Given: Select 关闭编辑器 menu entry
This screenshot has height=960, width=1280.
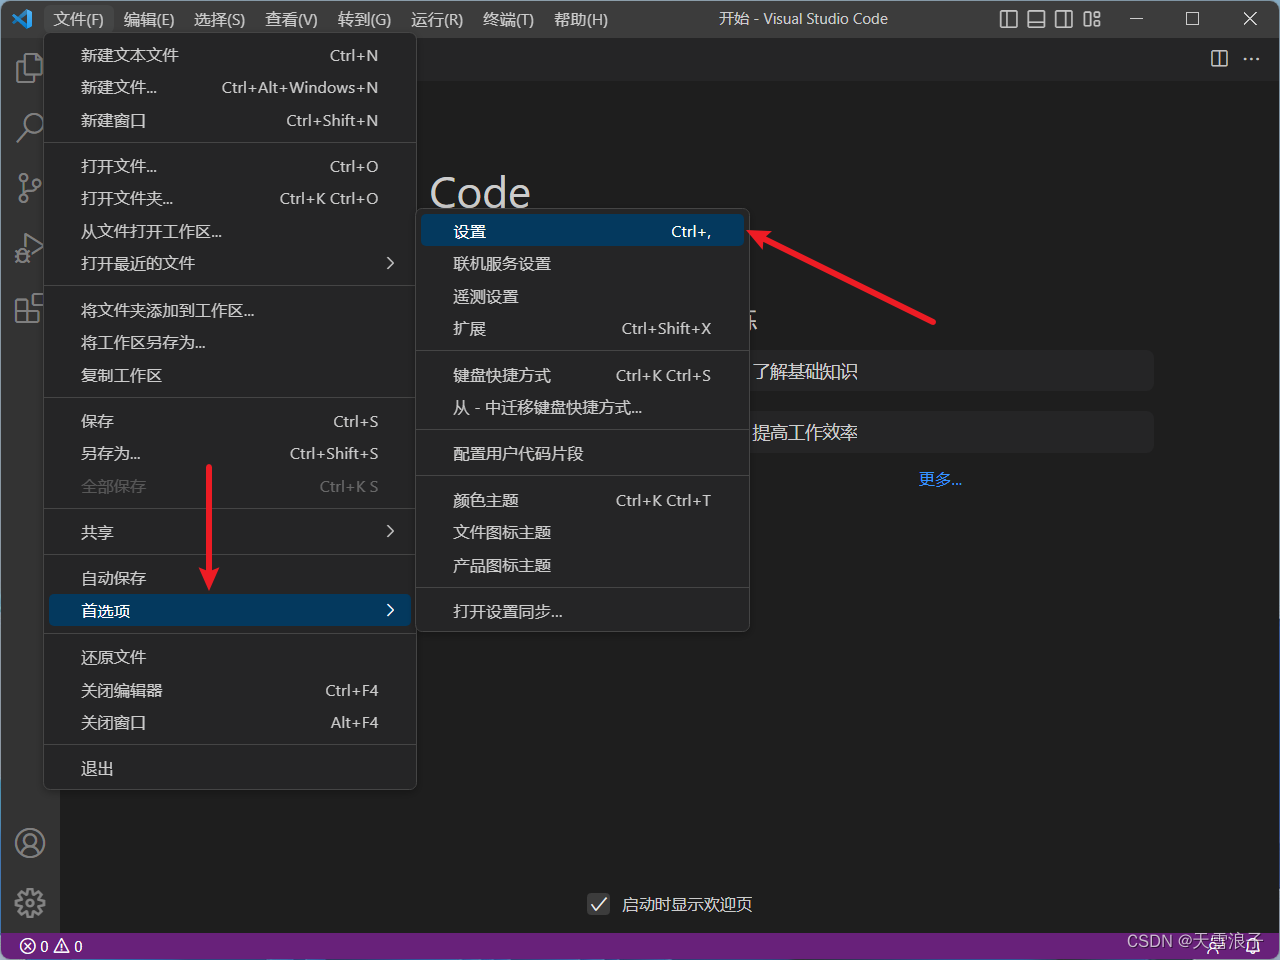Looking at the screenshot, I should click(x=230, y=690).
